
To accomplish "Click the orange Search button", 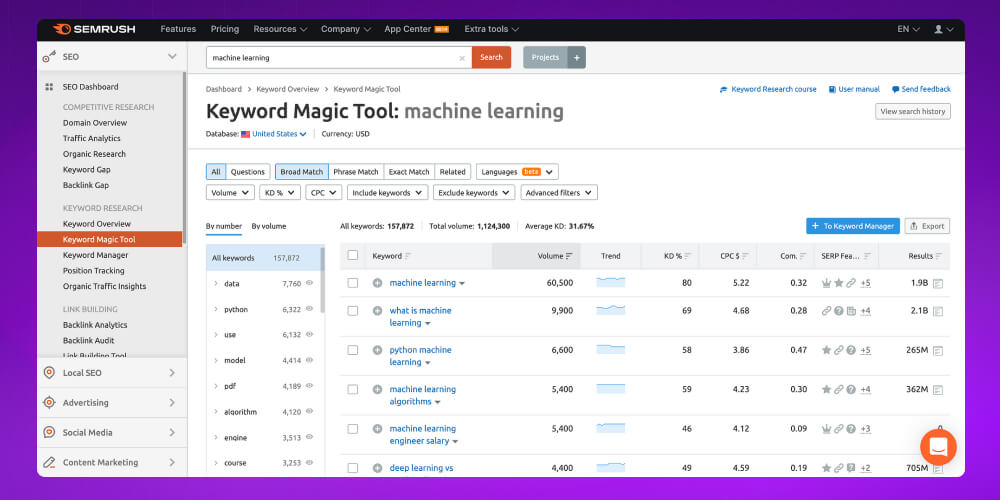I will (491, 57).
